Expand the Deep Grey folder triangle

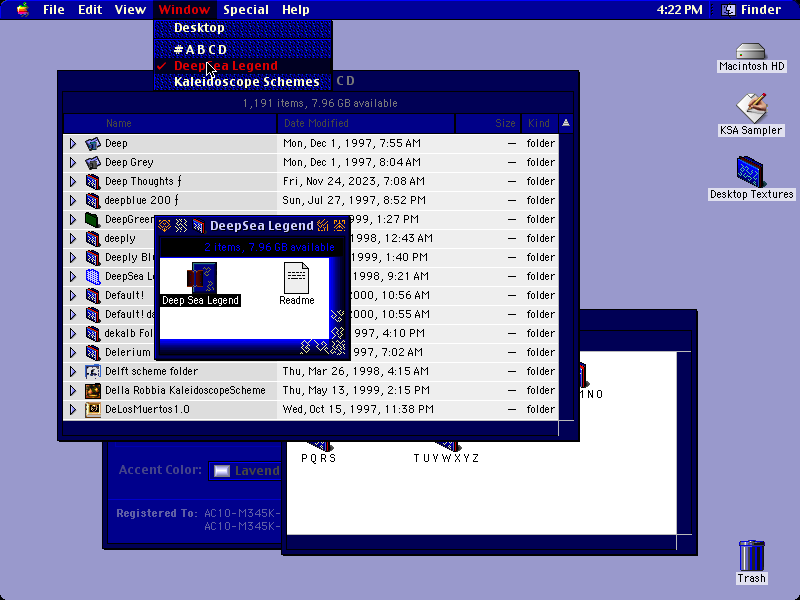[73, 162]
